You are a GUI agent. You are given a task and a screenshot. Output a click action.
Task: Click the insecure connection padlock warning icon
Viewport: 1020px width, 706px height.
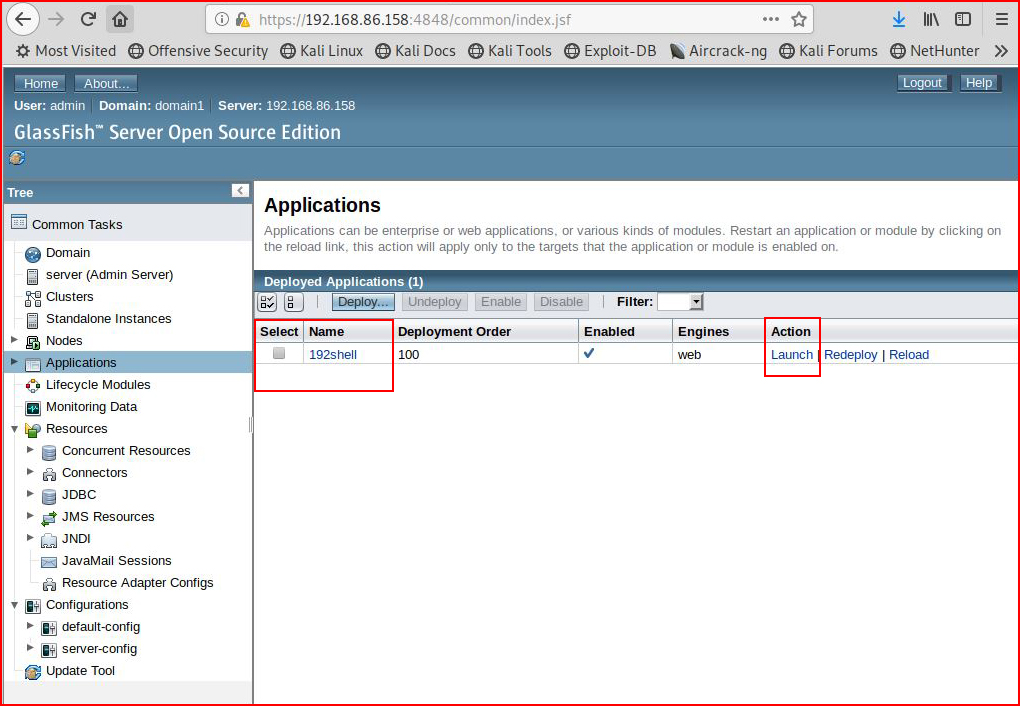click(x=243, y=20)
